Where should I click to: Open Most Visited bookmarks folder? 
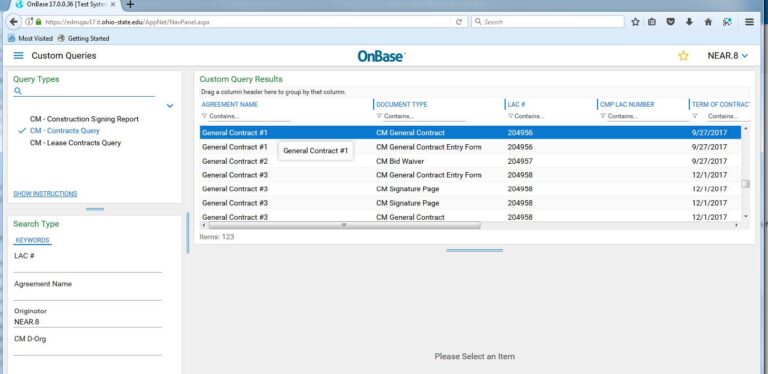[30, 38]
